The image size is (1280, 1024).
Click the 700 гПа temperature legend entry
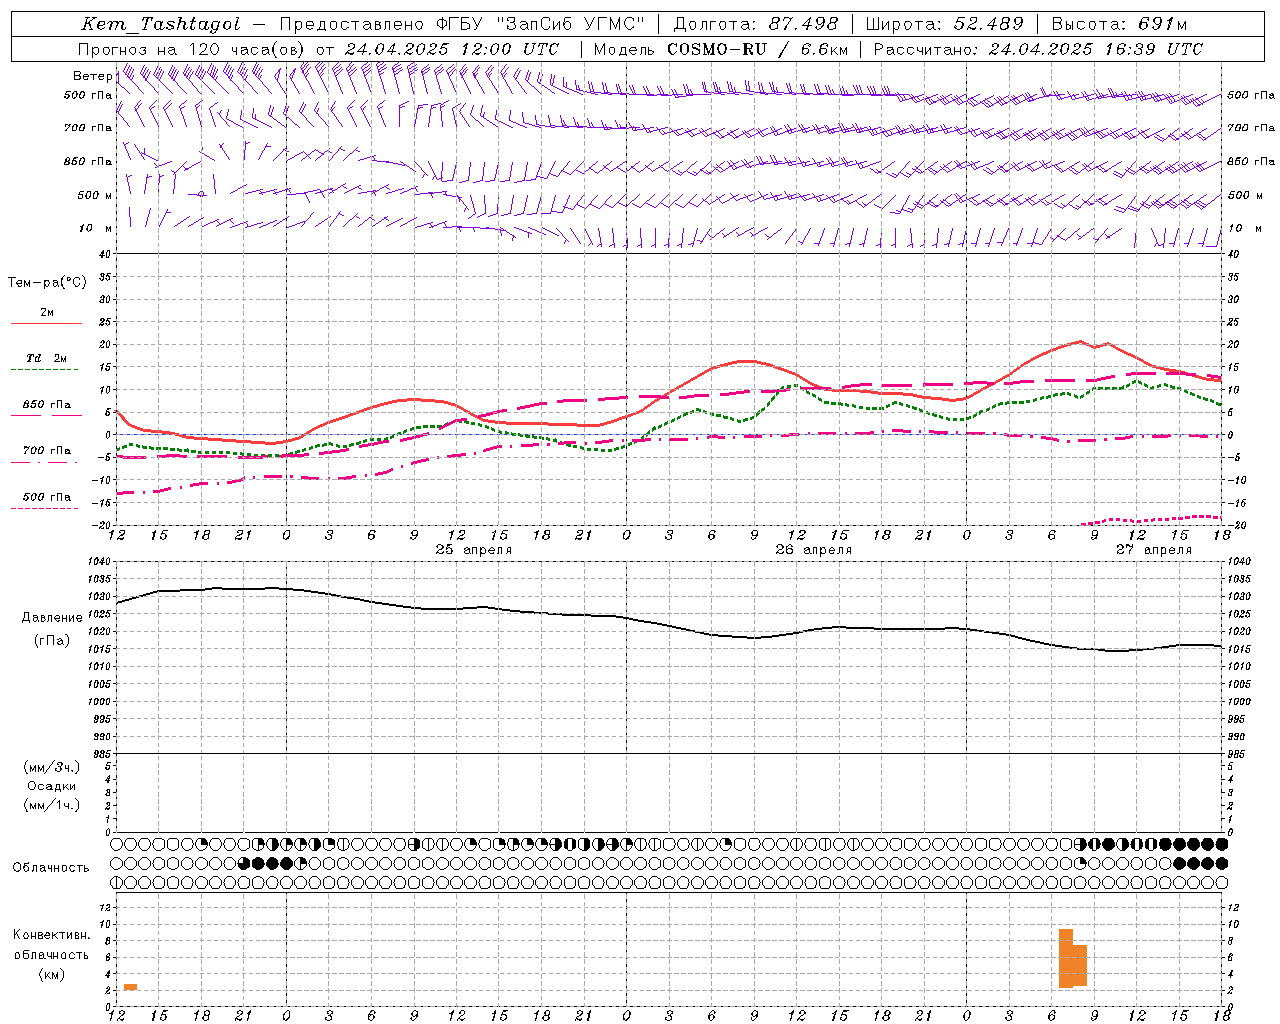coord(47,451)
